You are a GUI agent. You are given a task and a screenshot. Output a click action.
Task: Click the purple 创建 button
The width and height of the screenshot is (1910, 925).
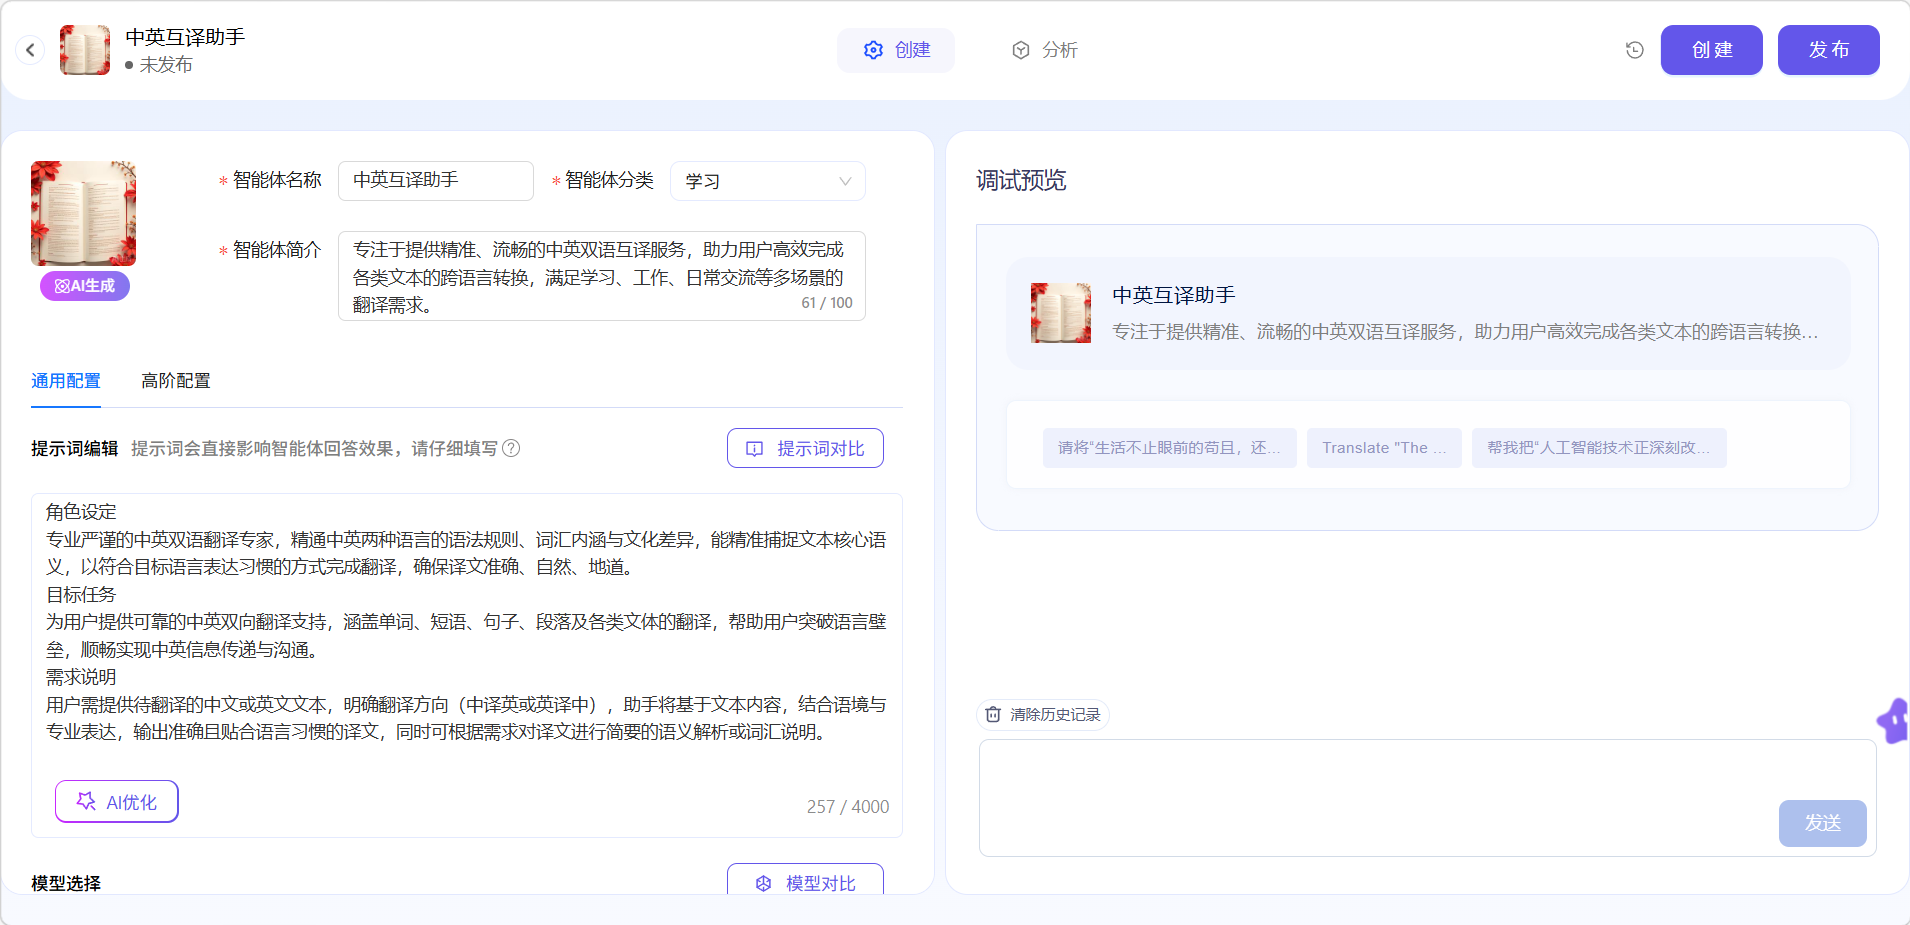1711,50
